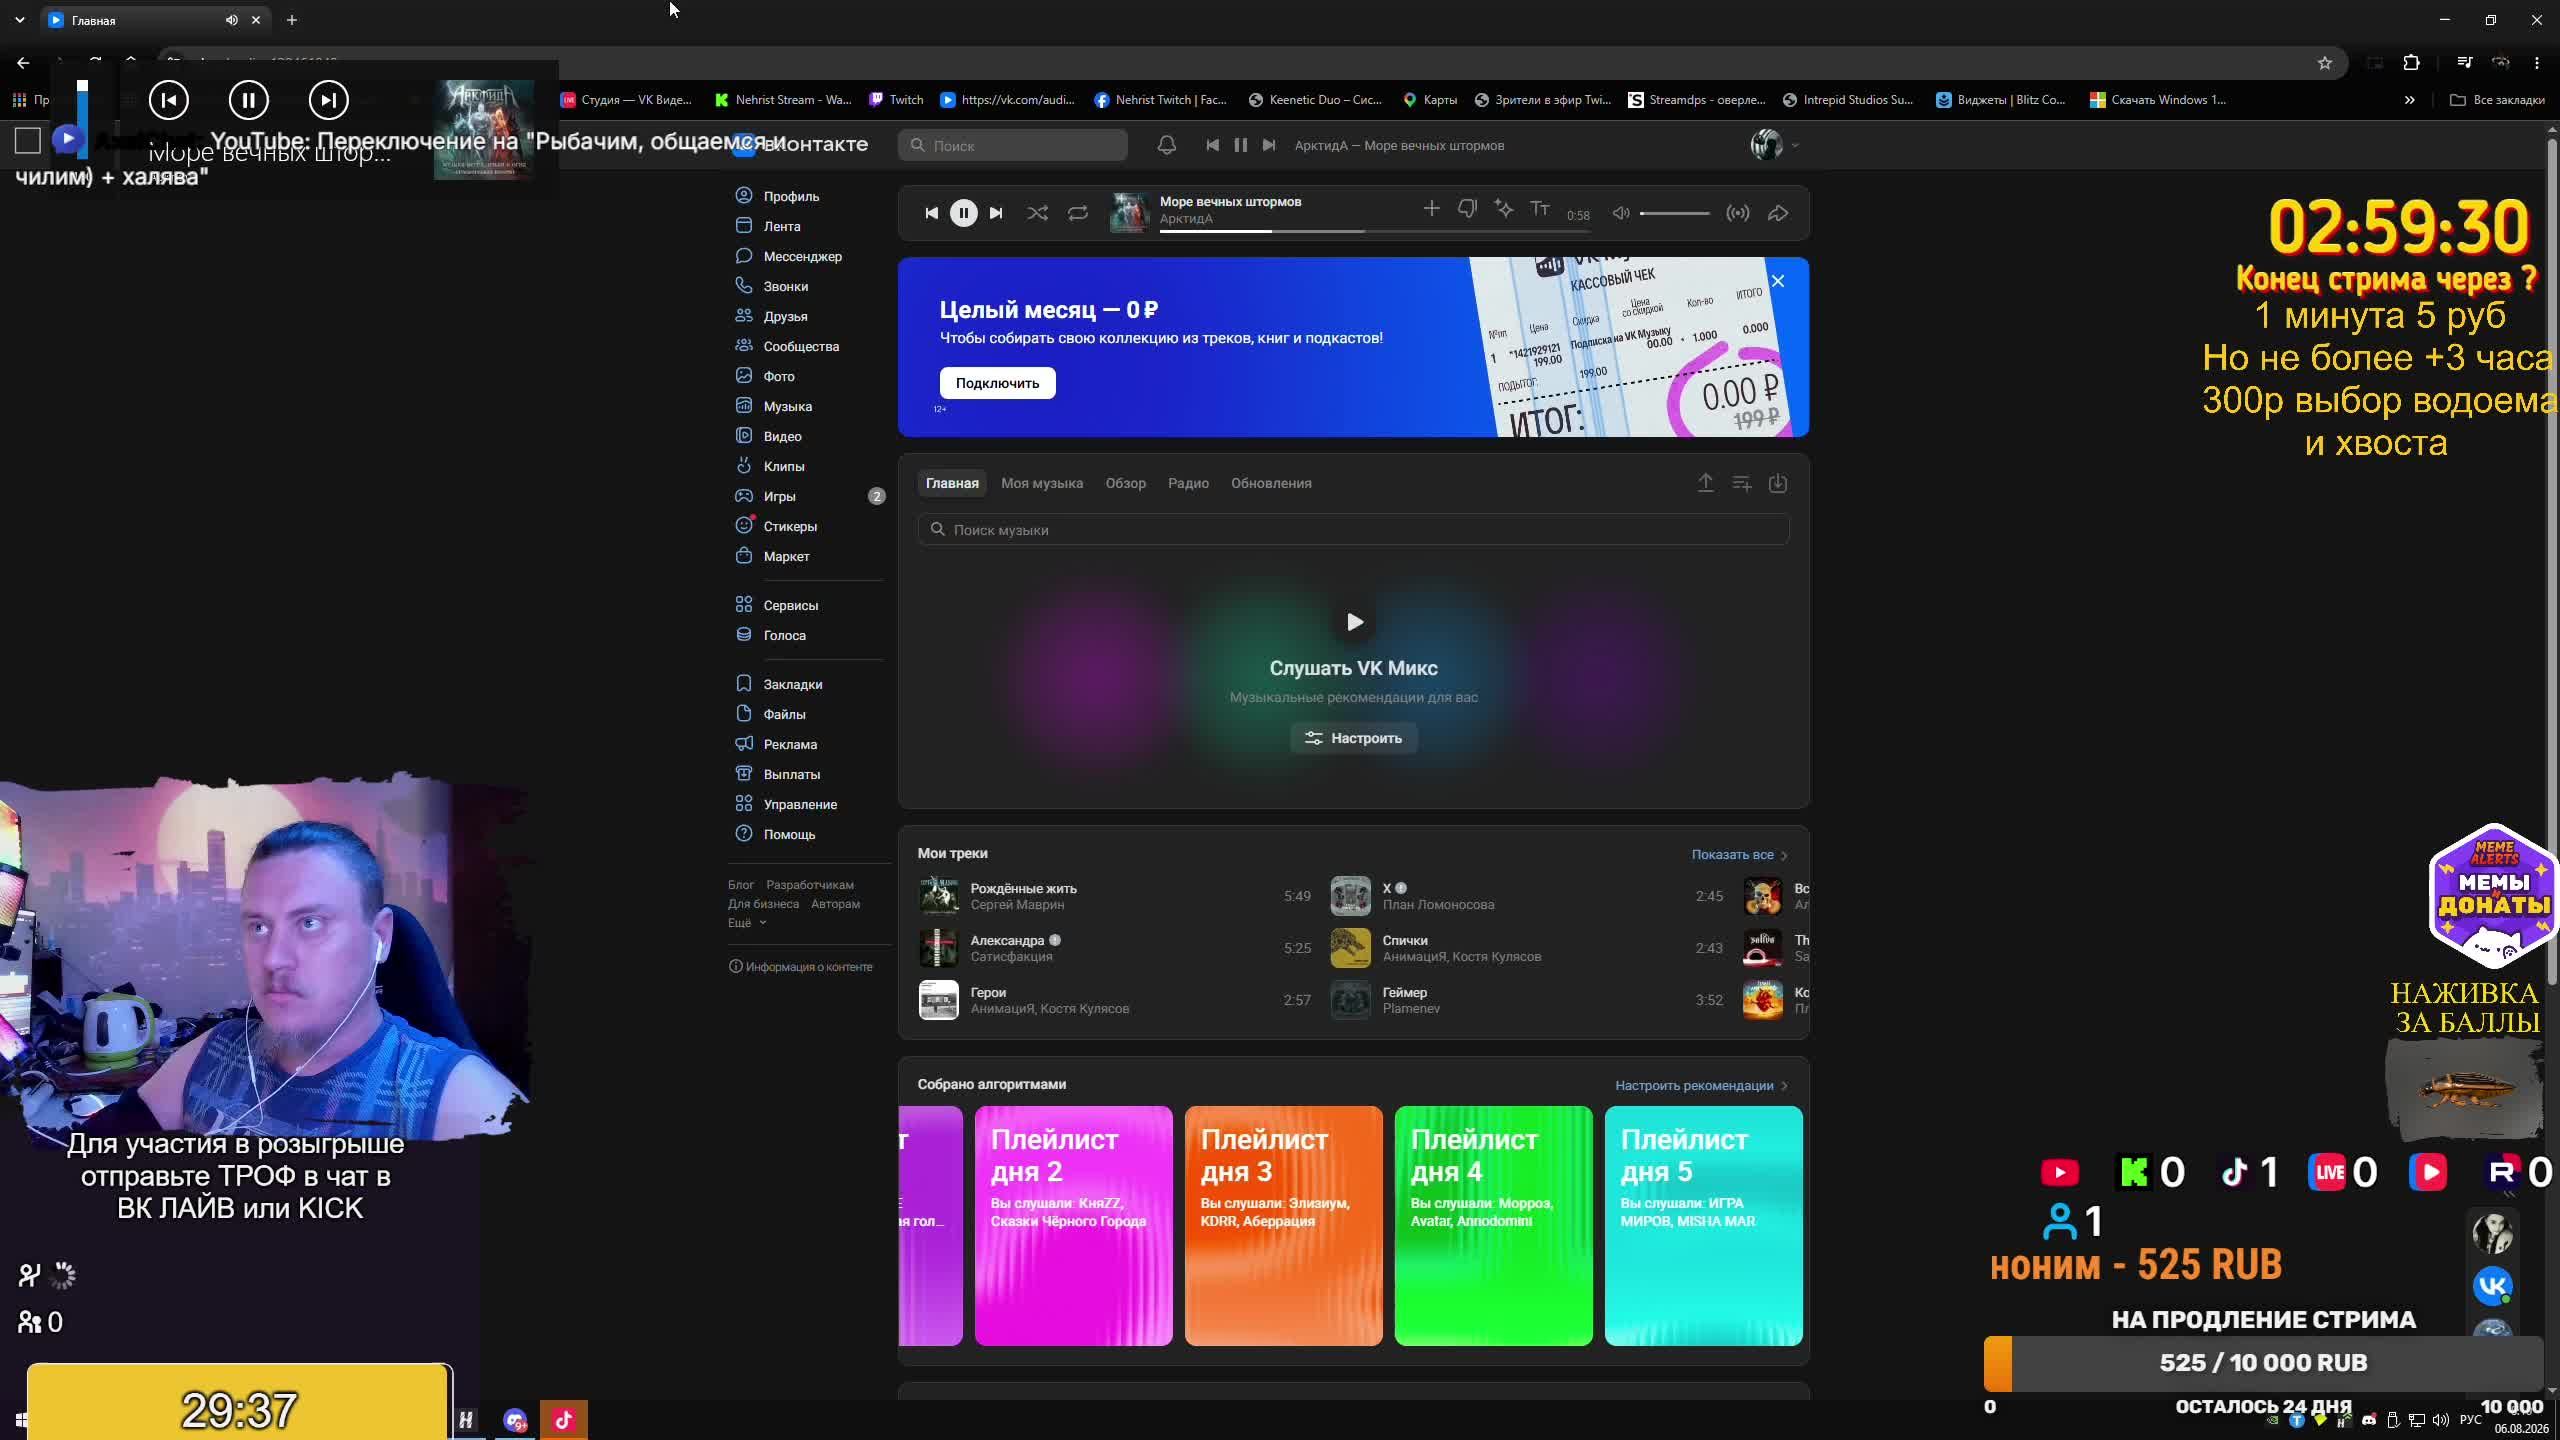Click the Поиск музыки search field

coord(1353,530)
